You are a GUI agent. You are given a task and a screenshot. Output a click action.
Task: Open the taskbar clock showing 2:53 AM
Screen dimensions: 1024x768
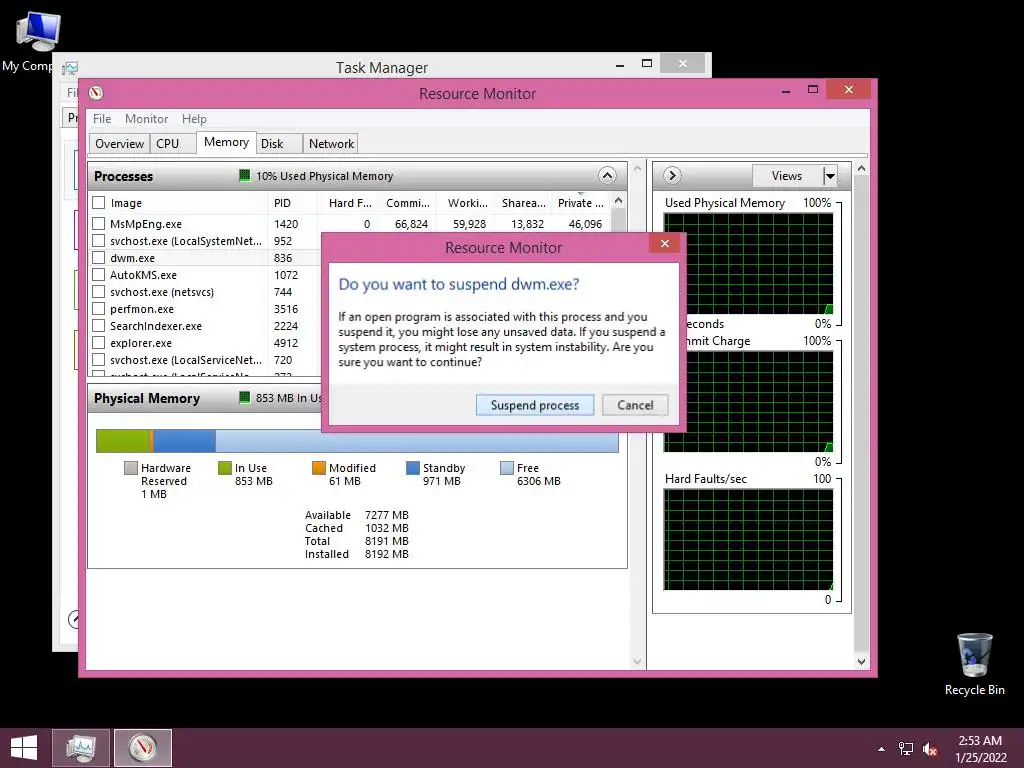click(x=980, y=749)
